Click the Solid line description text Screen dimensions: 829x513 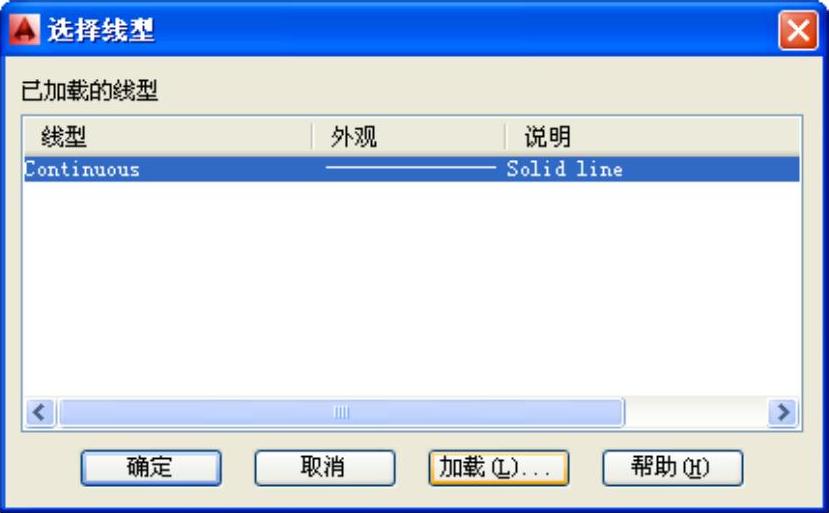[564, 169]
